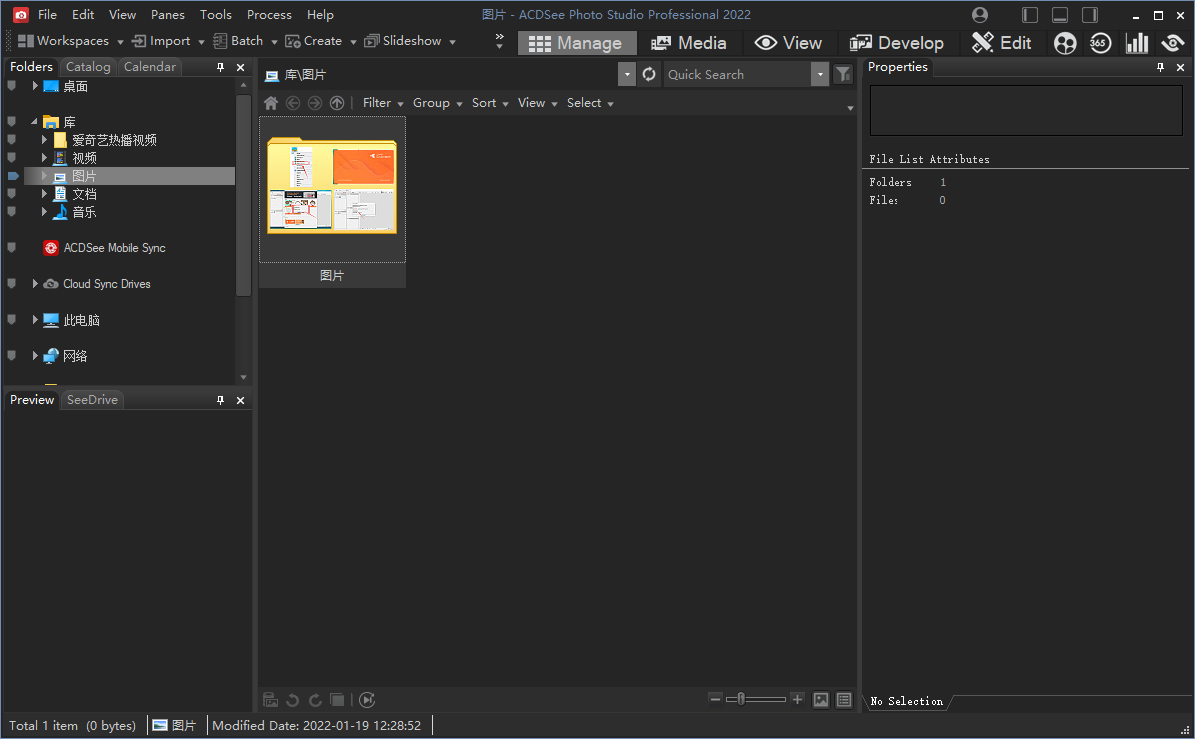Open the Filter dropdown
This screenshot has height=739, width=1195.
pos(381,102)
